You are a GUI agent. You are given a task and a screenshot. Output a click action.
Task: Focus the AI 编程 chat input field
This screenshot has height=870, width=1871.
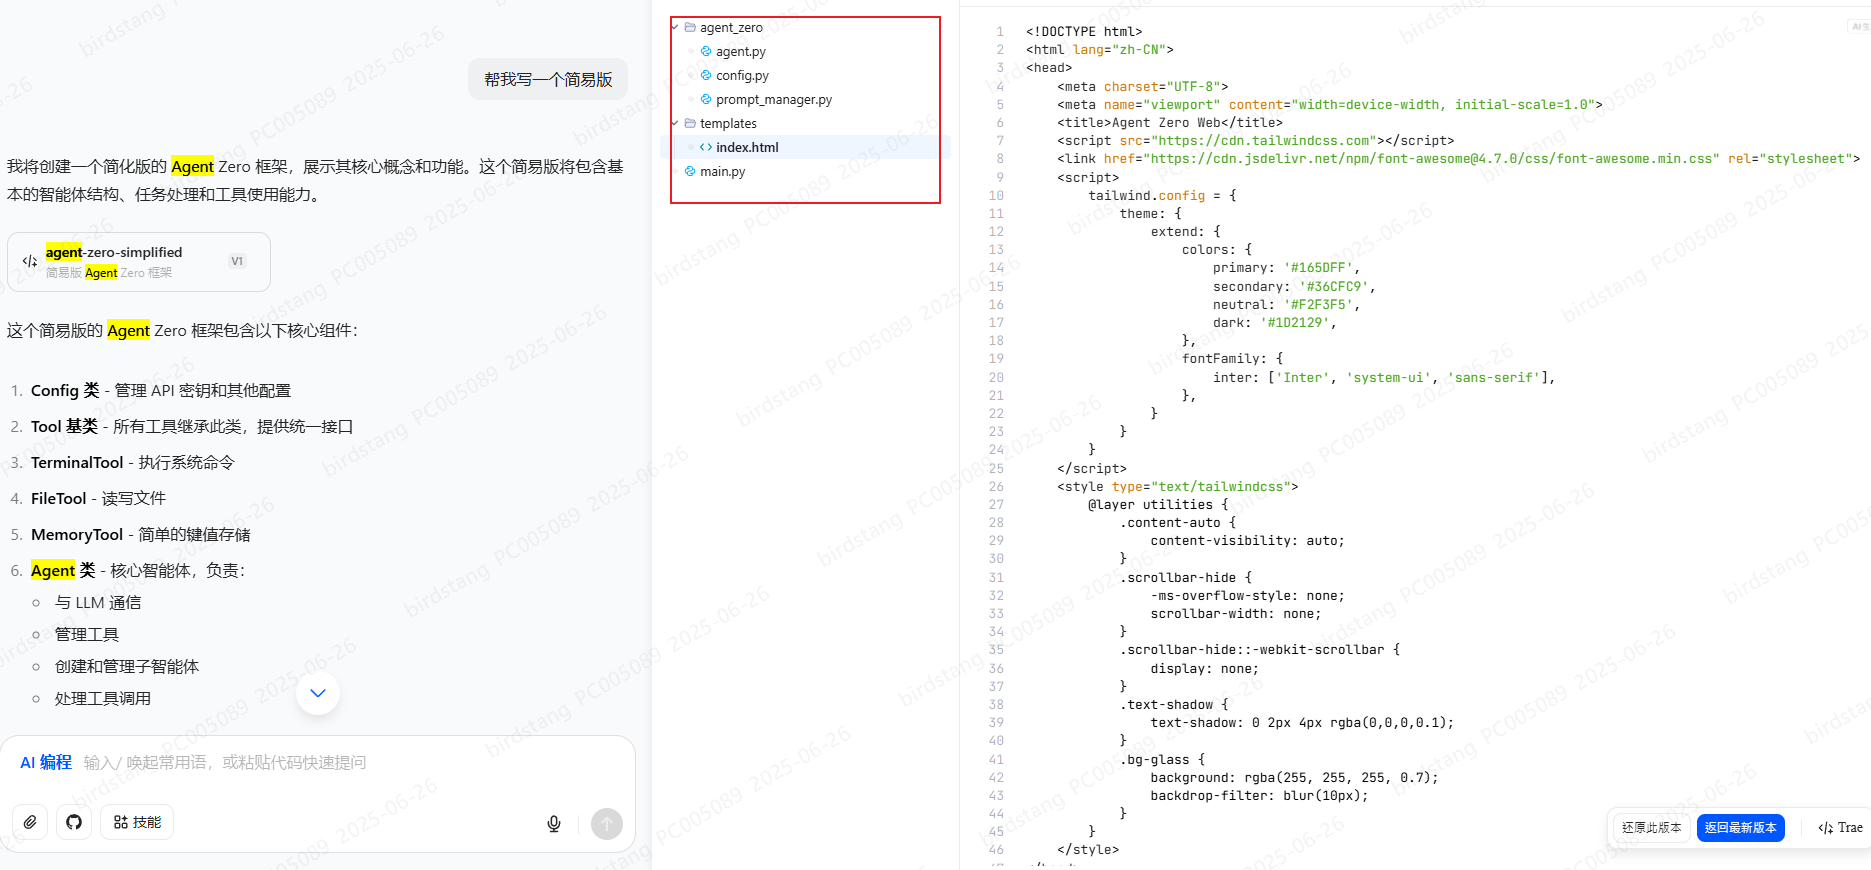tap(320, 763)
